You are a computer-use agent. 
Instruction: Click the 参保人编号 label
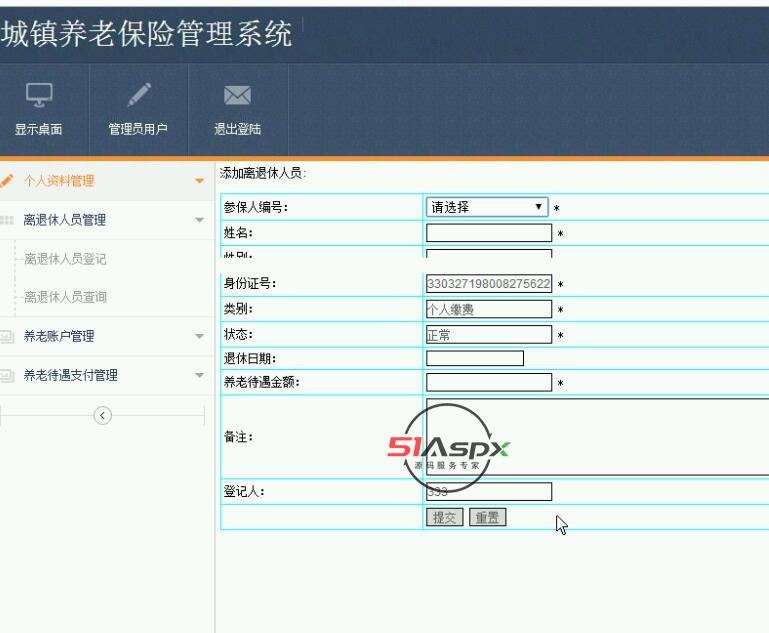coord(256,207)
